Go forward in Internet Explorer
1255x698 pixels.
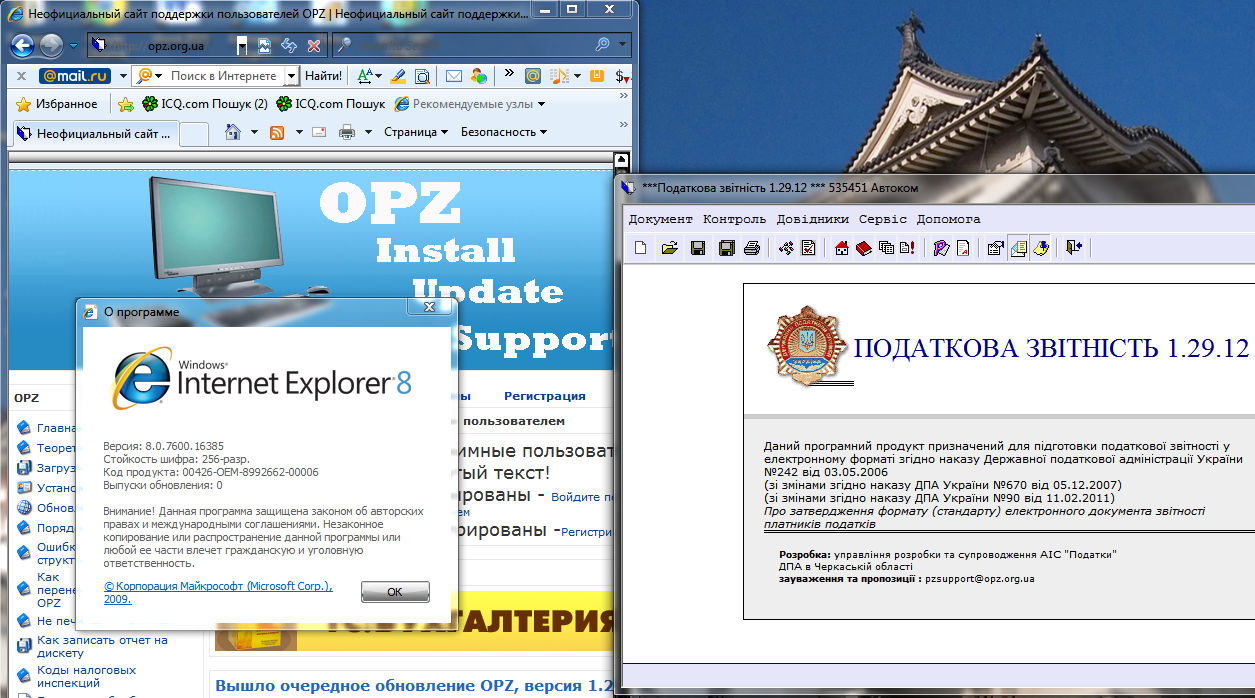point(51,45)
